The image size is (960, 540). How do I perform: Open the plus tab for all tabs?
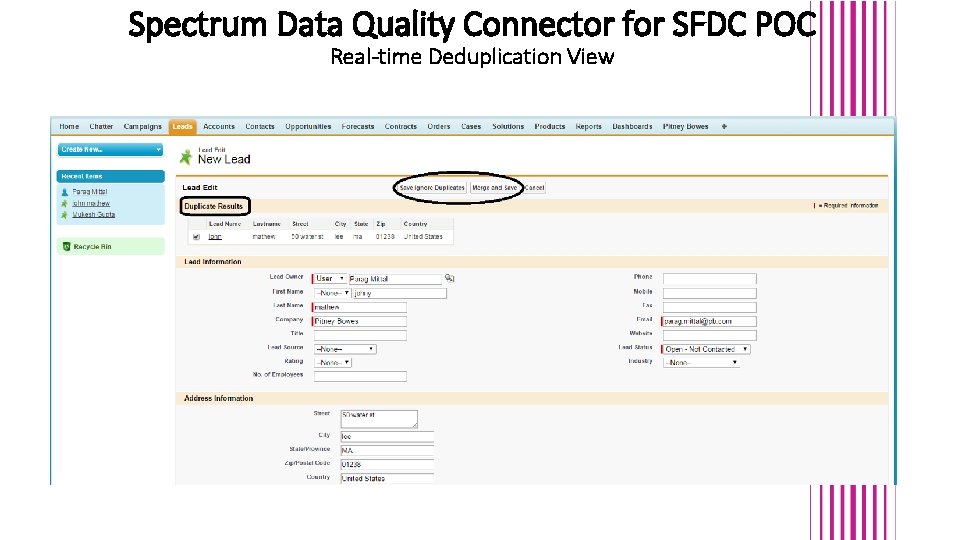(724, 127)
